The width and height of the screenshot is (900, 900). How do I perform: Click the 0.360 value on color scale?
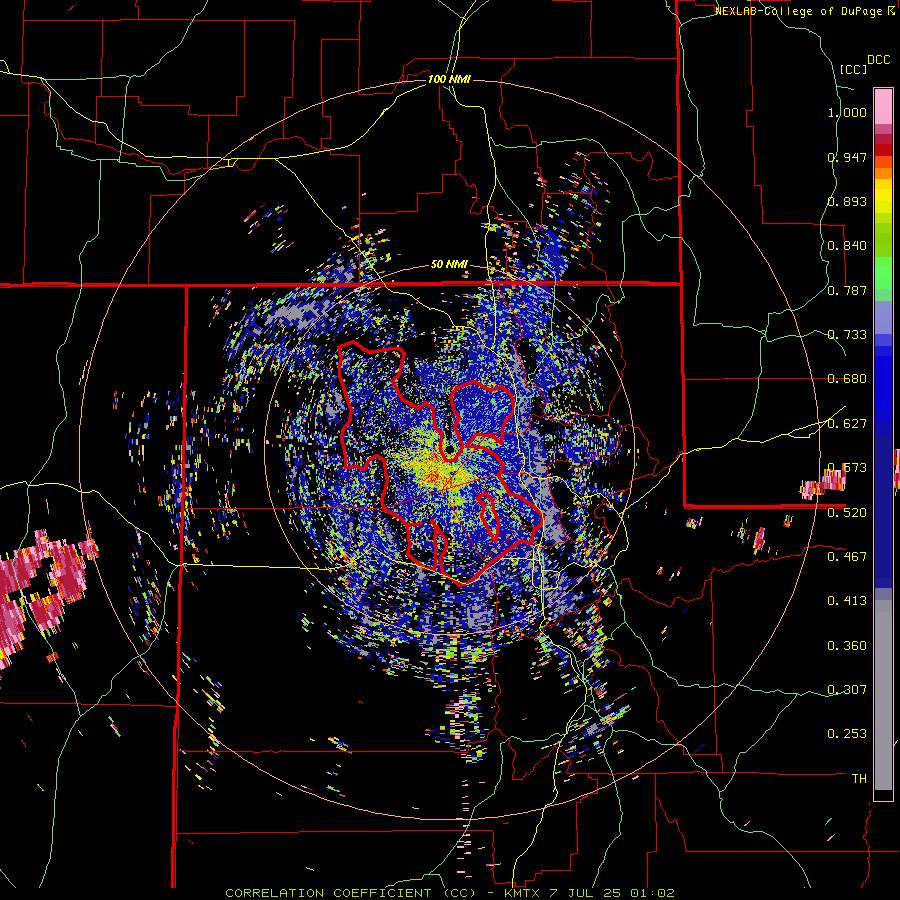pyautogui.click(x=847, y=646)
